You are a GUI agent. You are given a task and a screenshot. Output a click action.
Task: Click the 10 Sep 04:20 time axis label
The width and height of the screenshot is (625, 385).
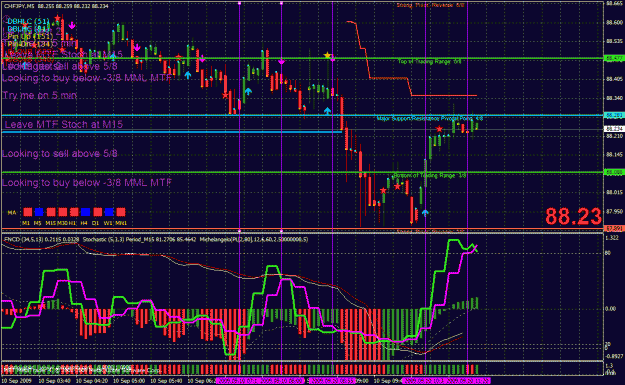pos(91,381)
